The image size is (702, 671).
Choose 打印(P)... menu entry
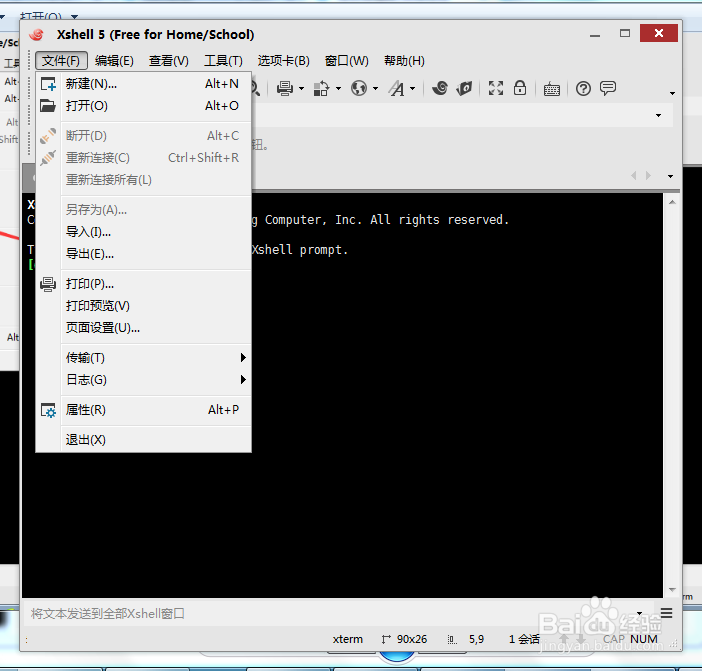click(143, 284)
